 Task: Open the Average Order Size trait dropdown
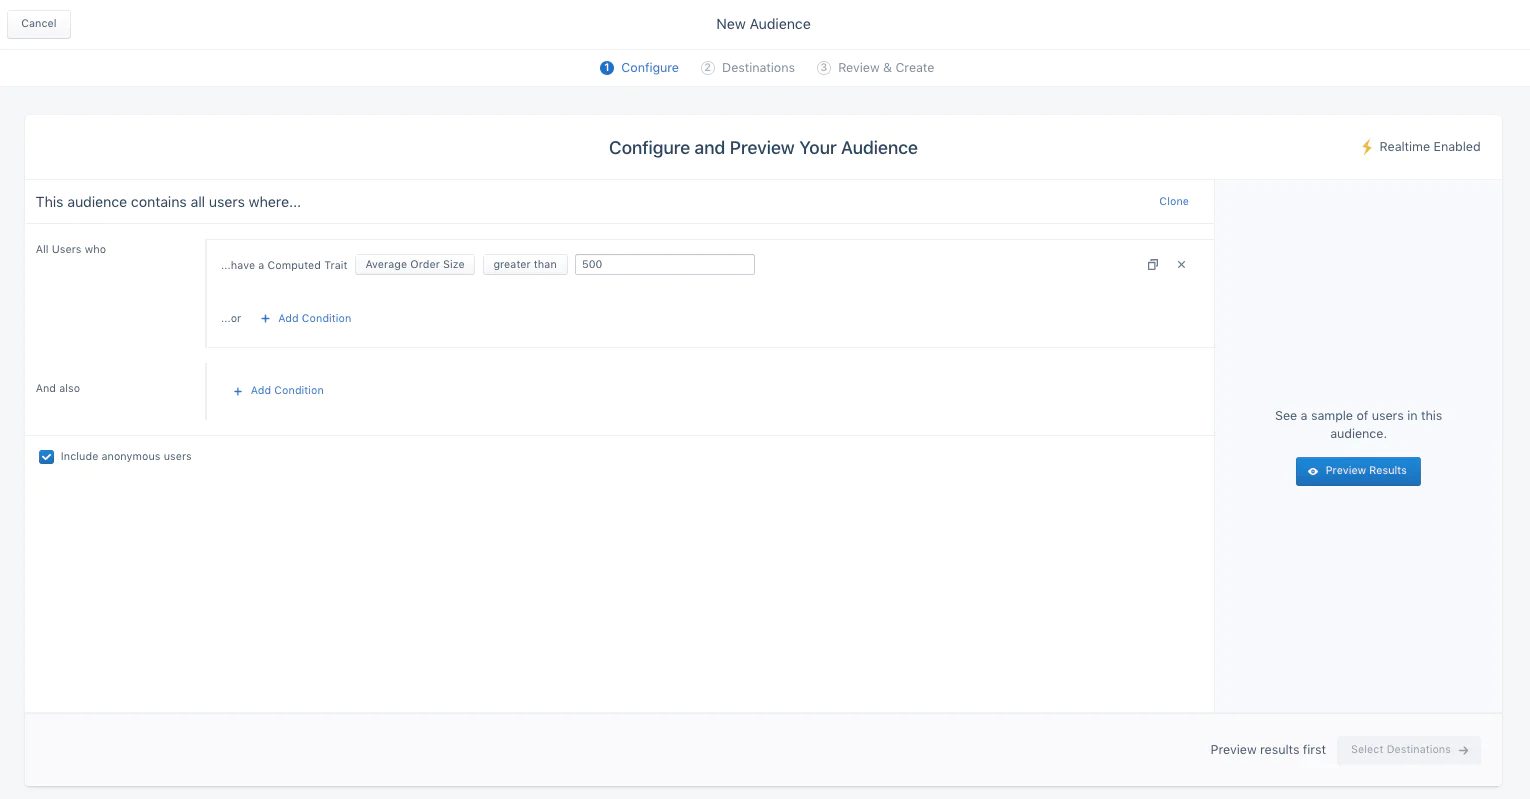[x=414, y=265]
